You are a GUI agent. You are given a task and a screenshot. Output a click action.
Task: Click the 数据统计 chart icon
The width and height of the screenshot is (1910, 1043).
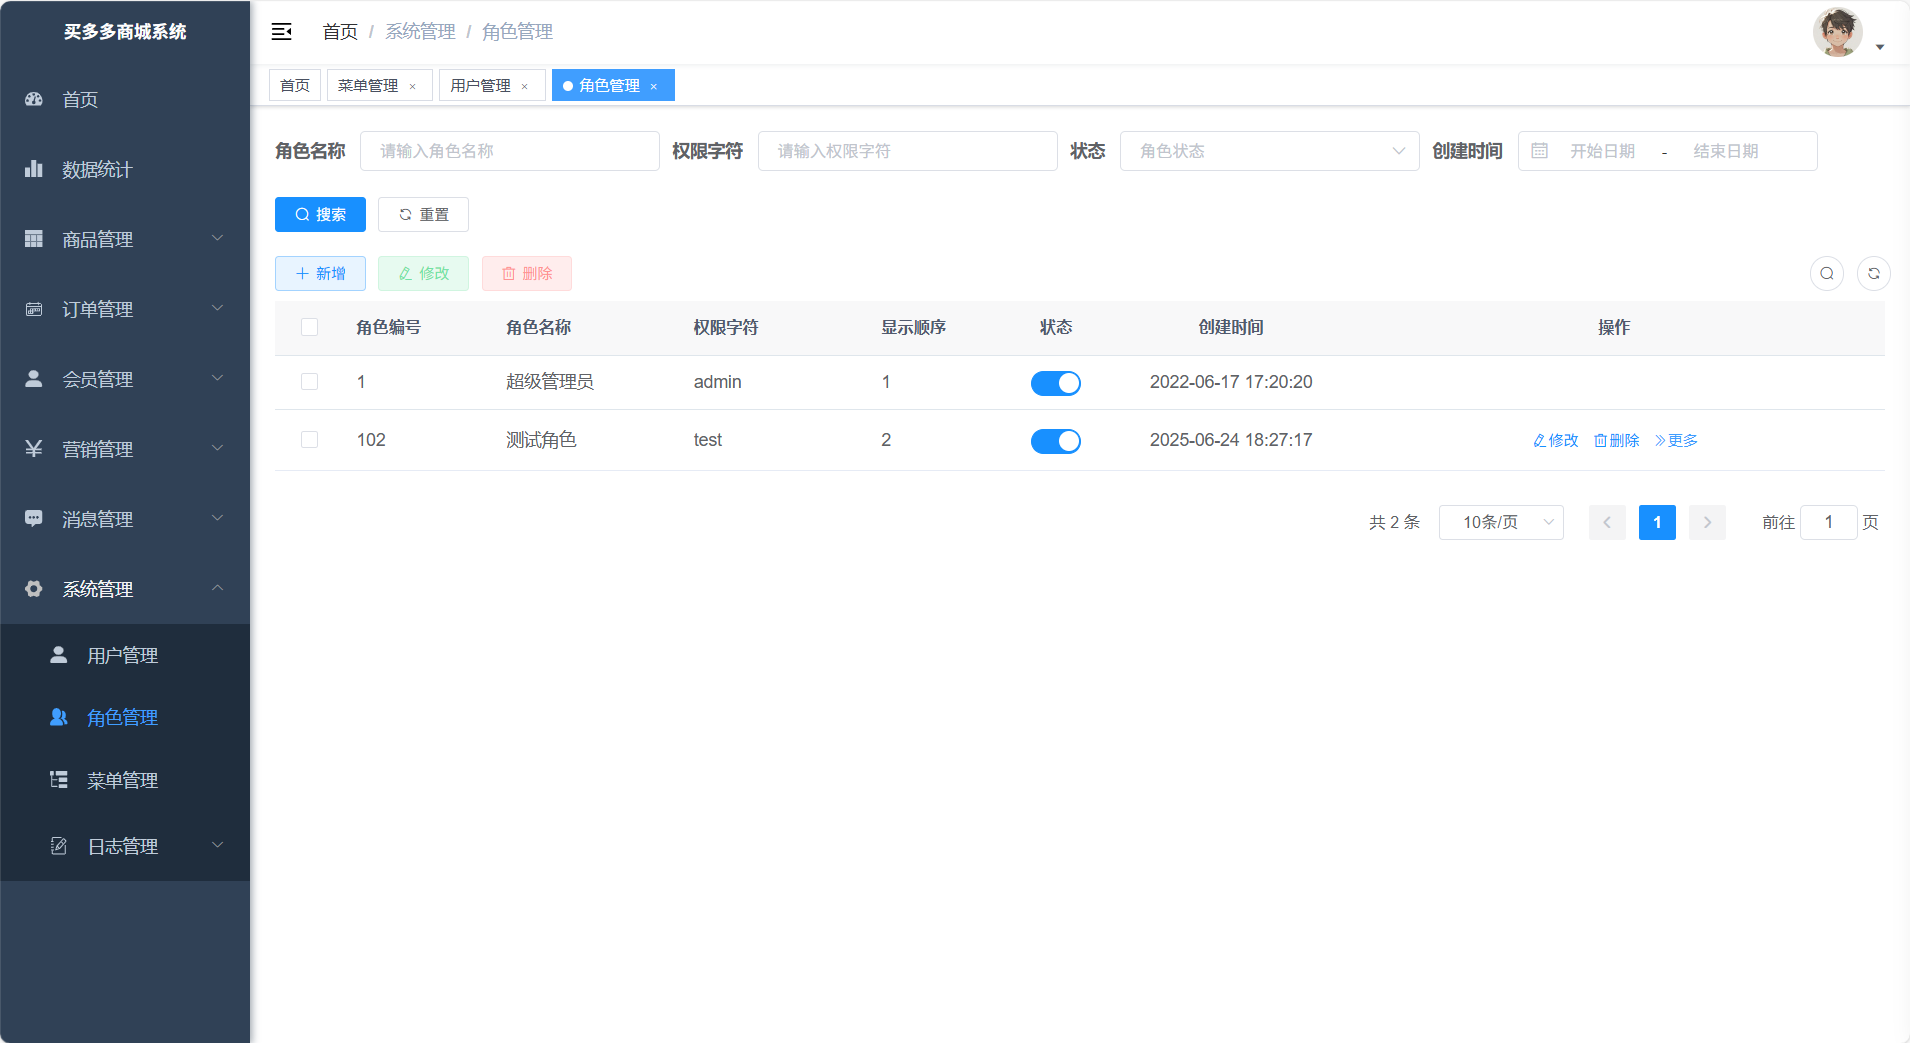tap(34, 169)
